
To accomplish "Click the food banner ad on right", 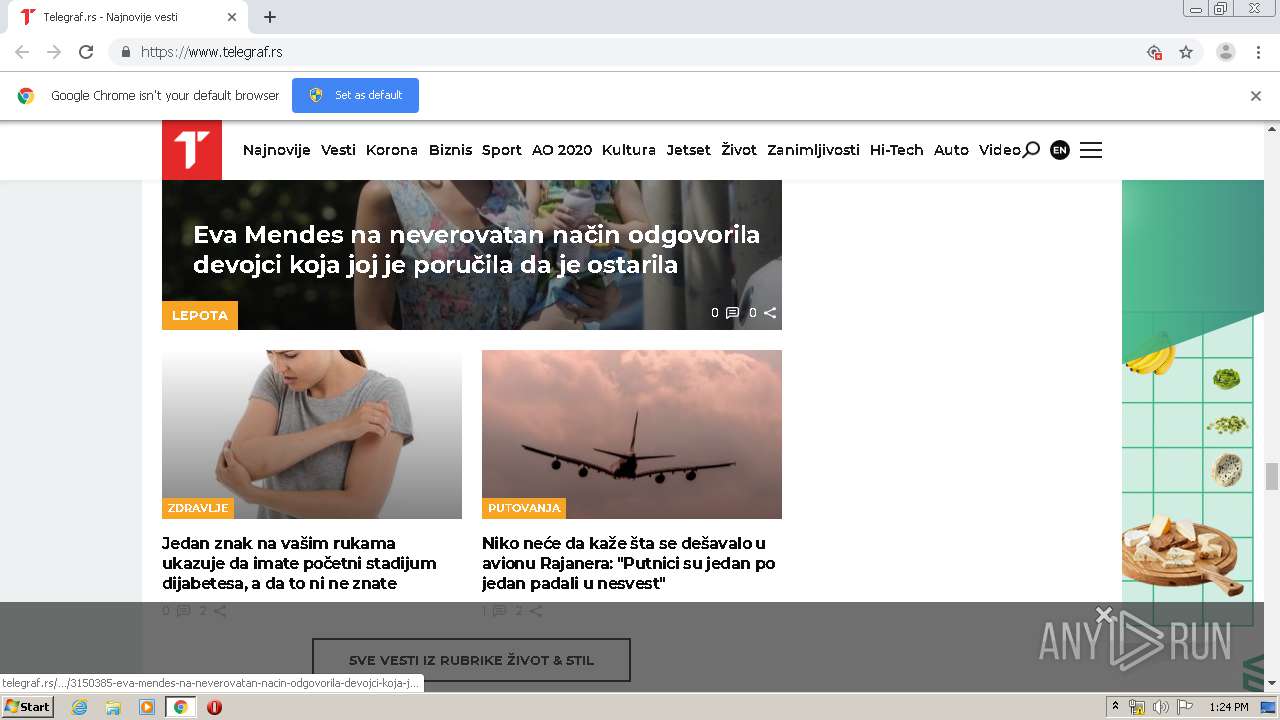I will point(1193,435).
